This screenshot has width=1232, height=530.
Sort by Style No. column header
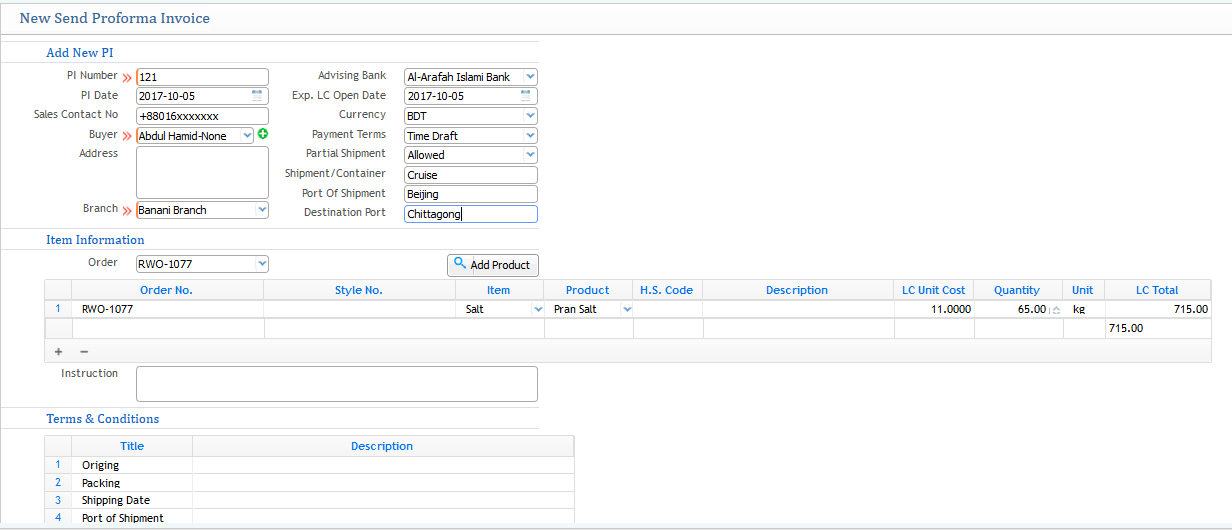click(359, 290)
